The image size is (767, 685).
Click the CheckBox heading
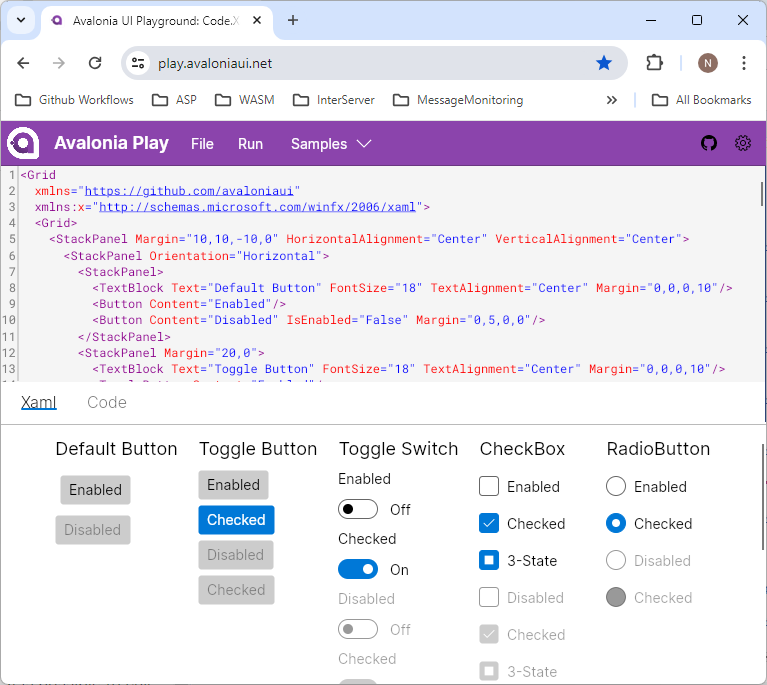[522, 449]
